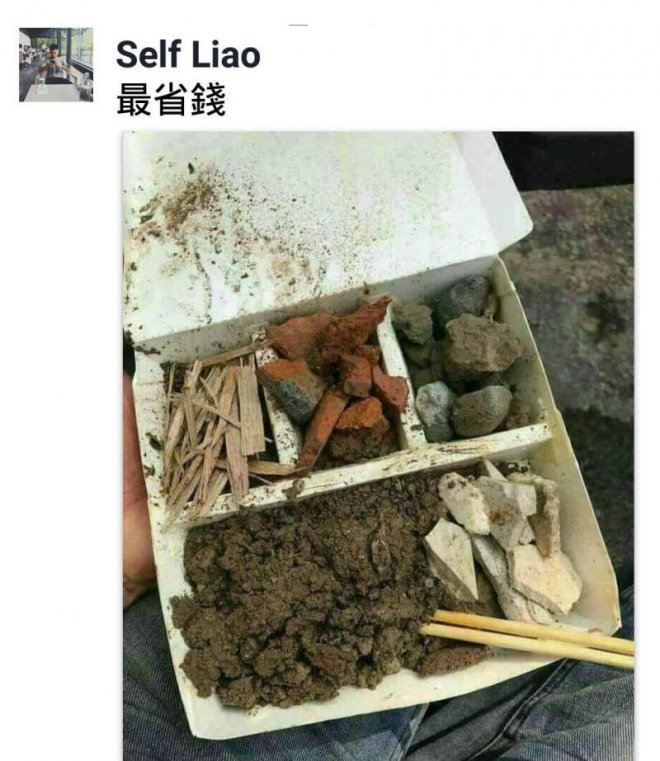Select the caption text 最省錢
660x761 pixels.
(x=171, y=99)
